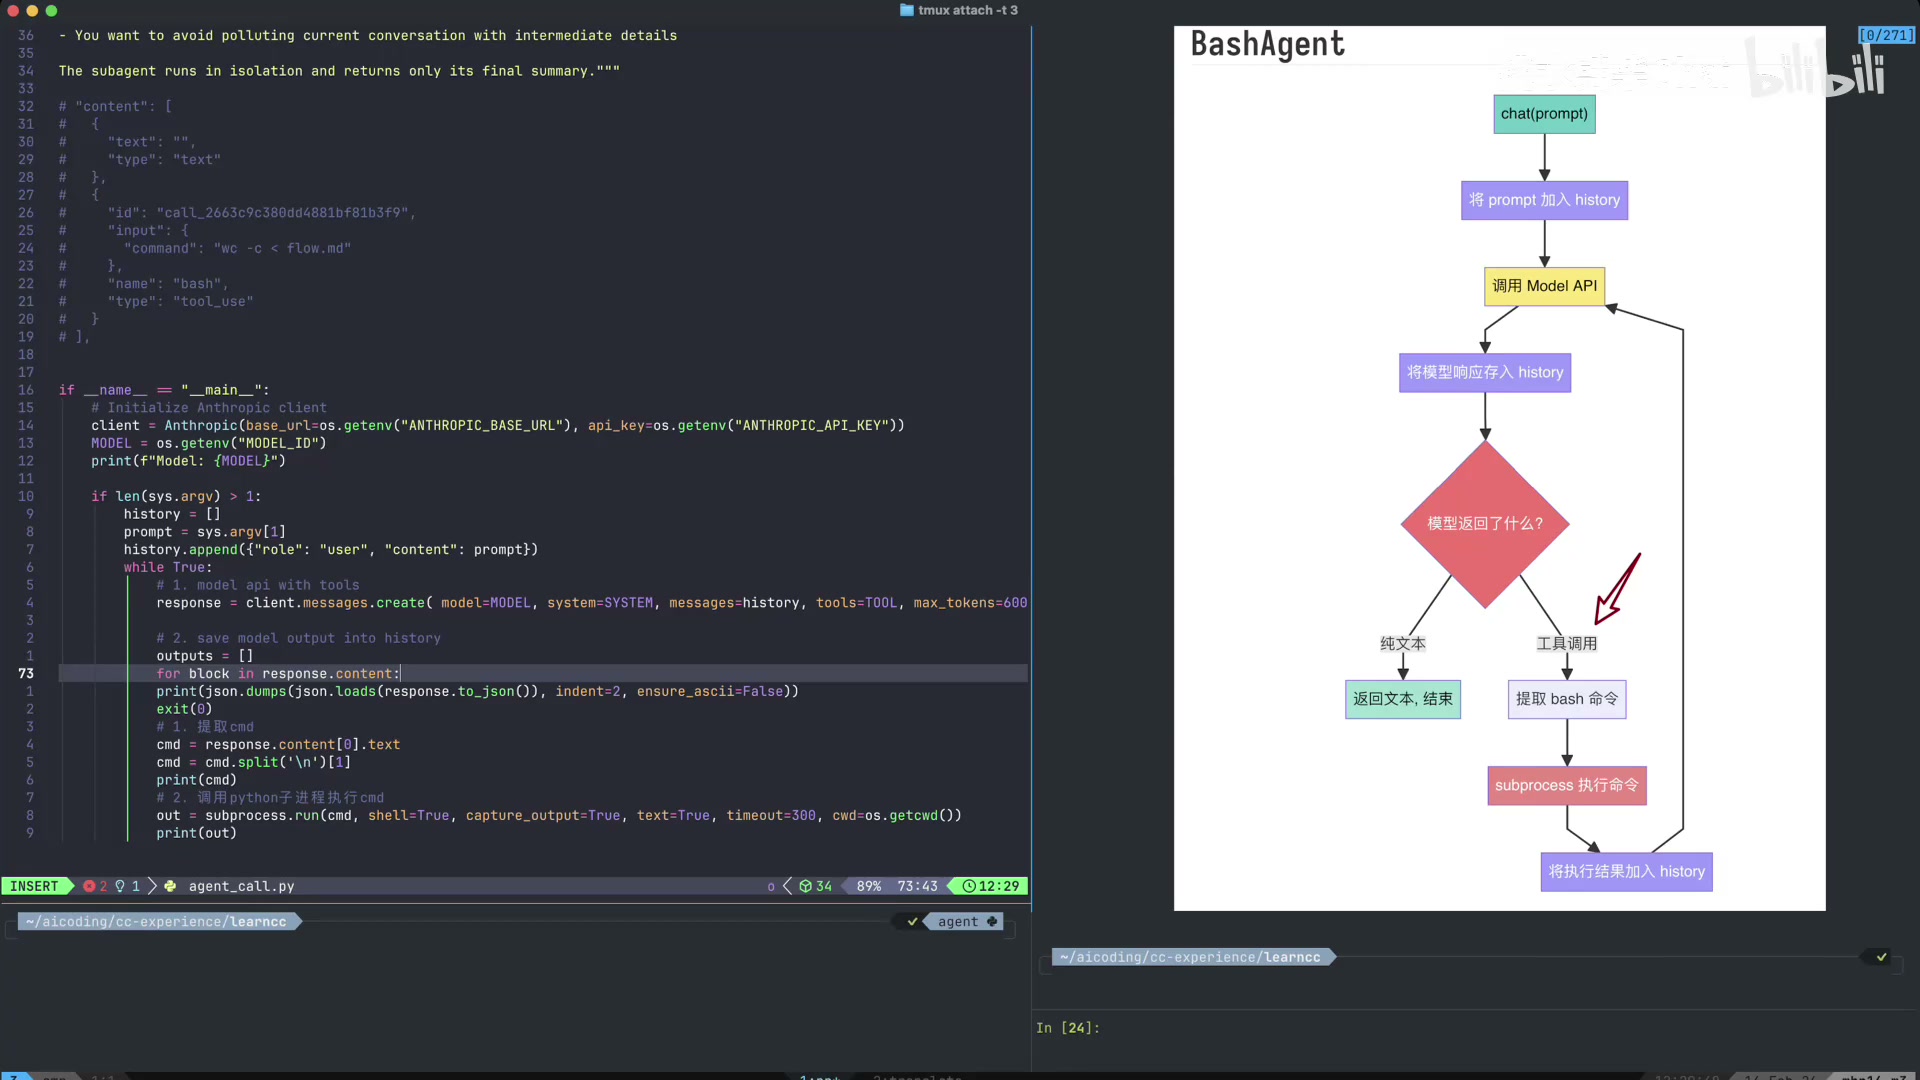The width and height of the screenshot is (1920, 1080).
Task: Click the "调用 Model API" node in flowchart
Action: click(x=1544, y=286)
